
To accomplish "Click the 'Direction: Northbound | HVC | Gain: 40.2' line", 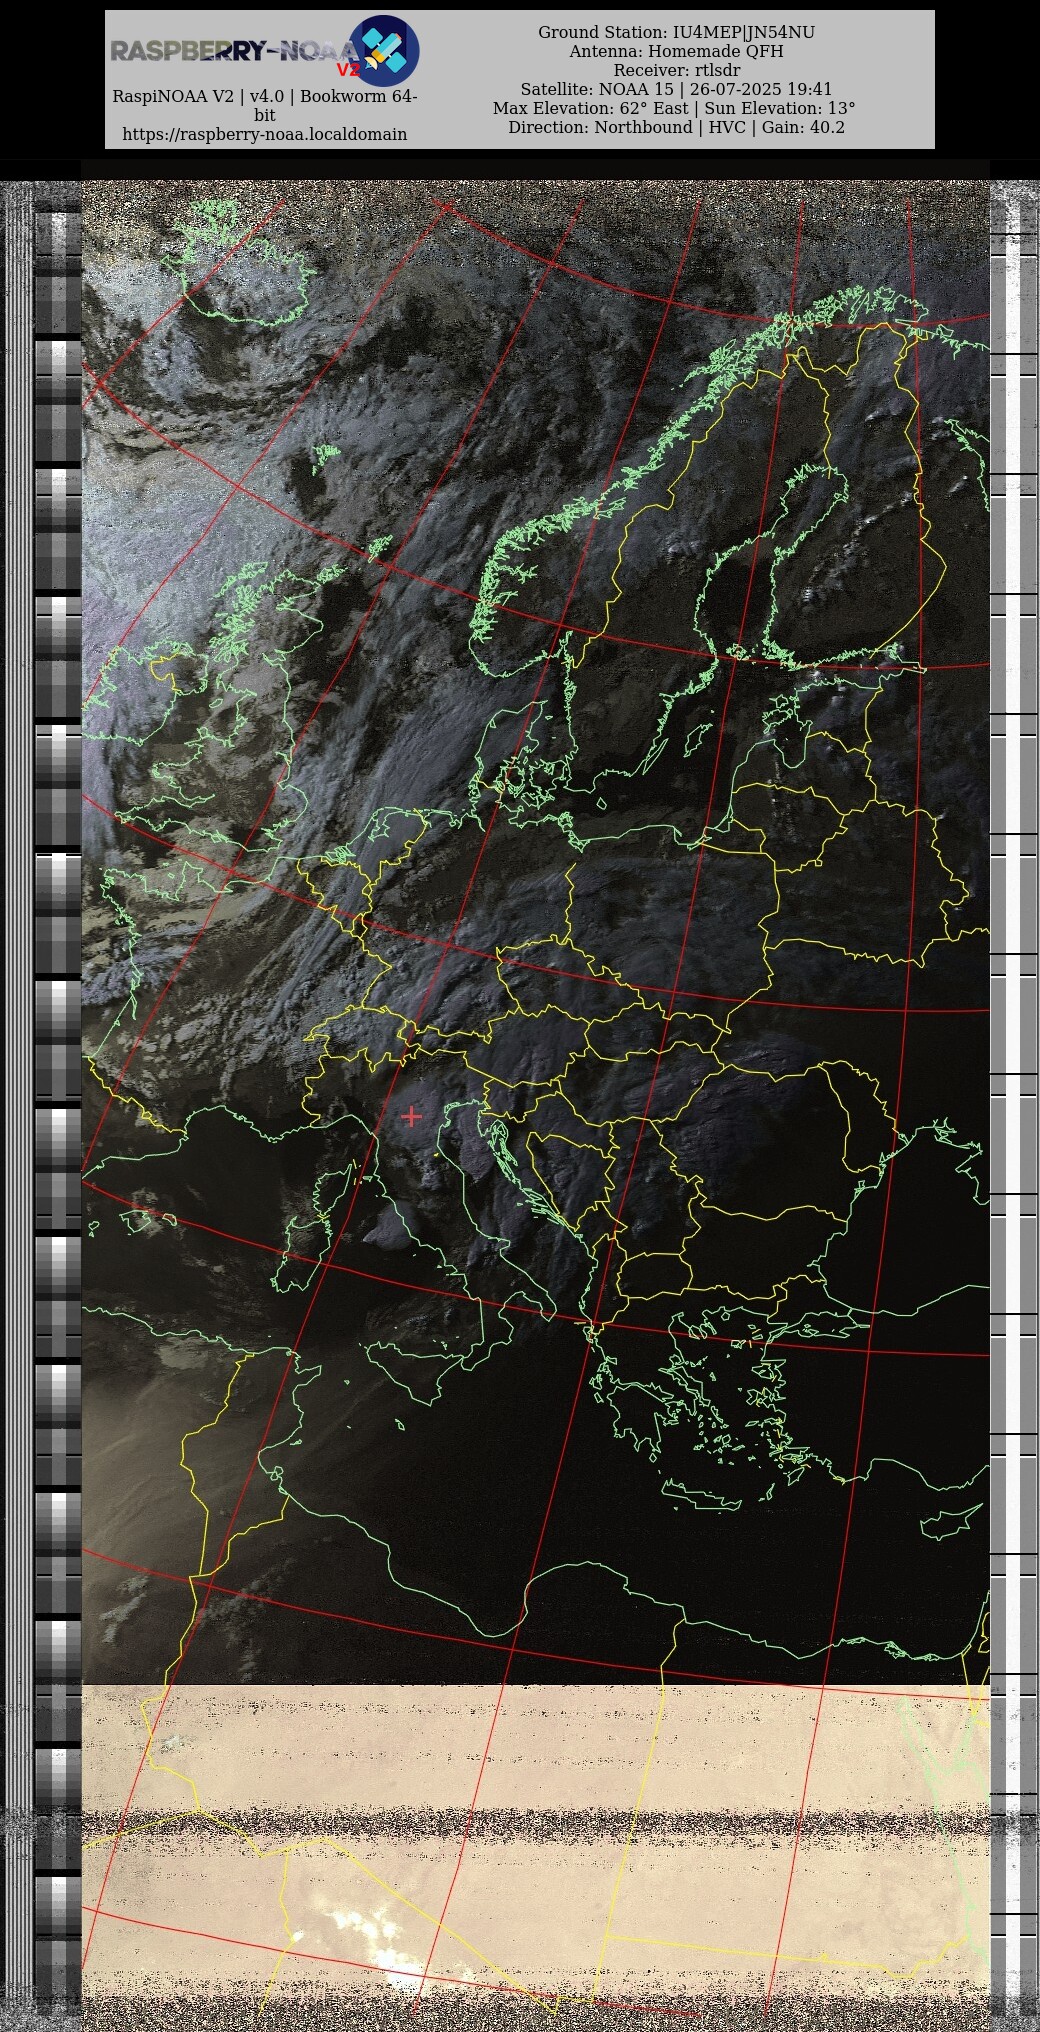I will pyautogui.click(x=676, y=127).
